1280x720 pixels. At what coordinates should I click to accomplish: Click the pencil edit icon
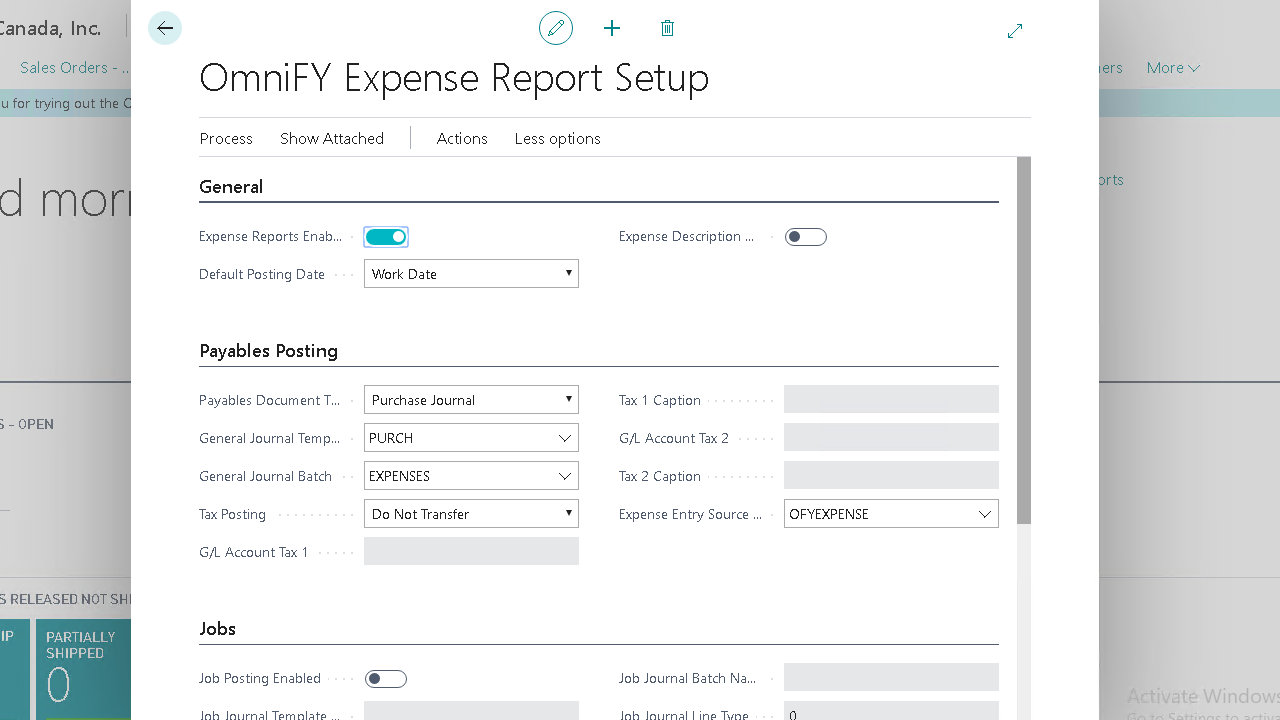coord(556,29)
